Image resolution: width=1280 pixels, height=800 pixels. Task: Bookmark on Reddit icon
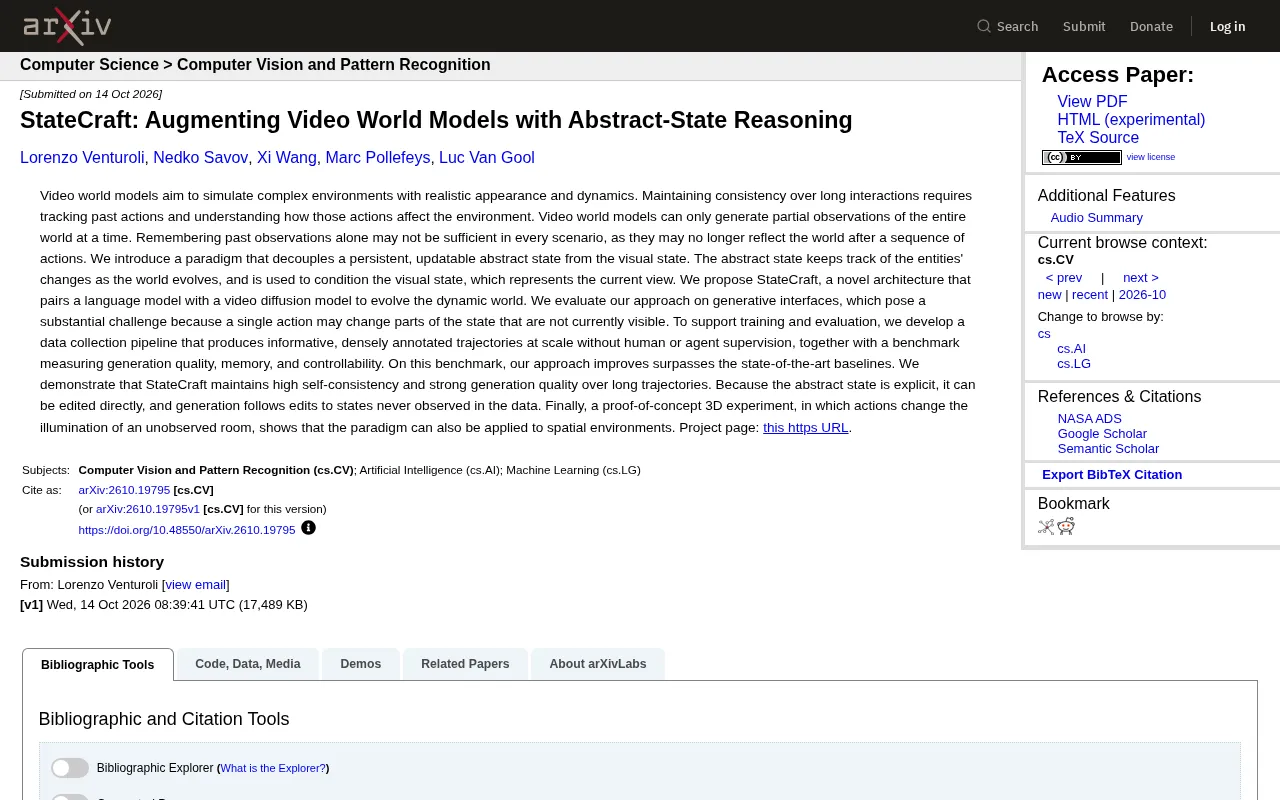pos(1066,527)
